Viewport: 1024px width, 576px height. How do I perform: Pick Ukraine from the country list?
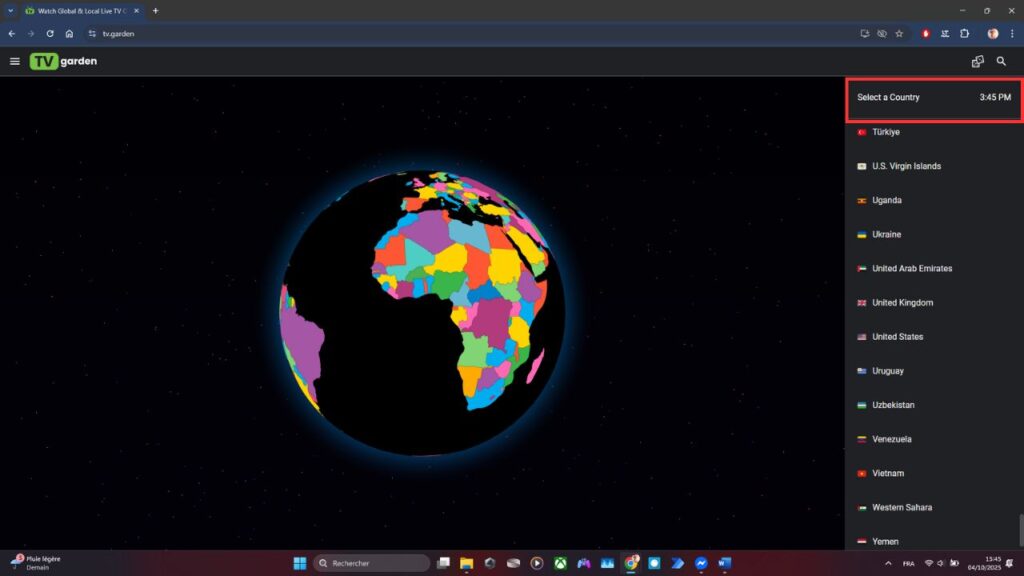[886, 235]
